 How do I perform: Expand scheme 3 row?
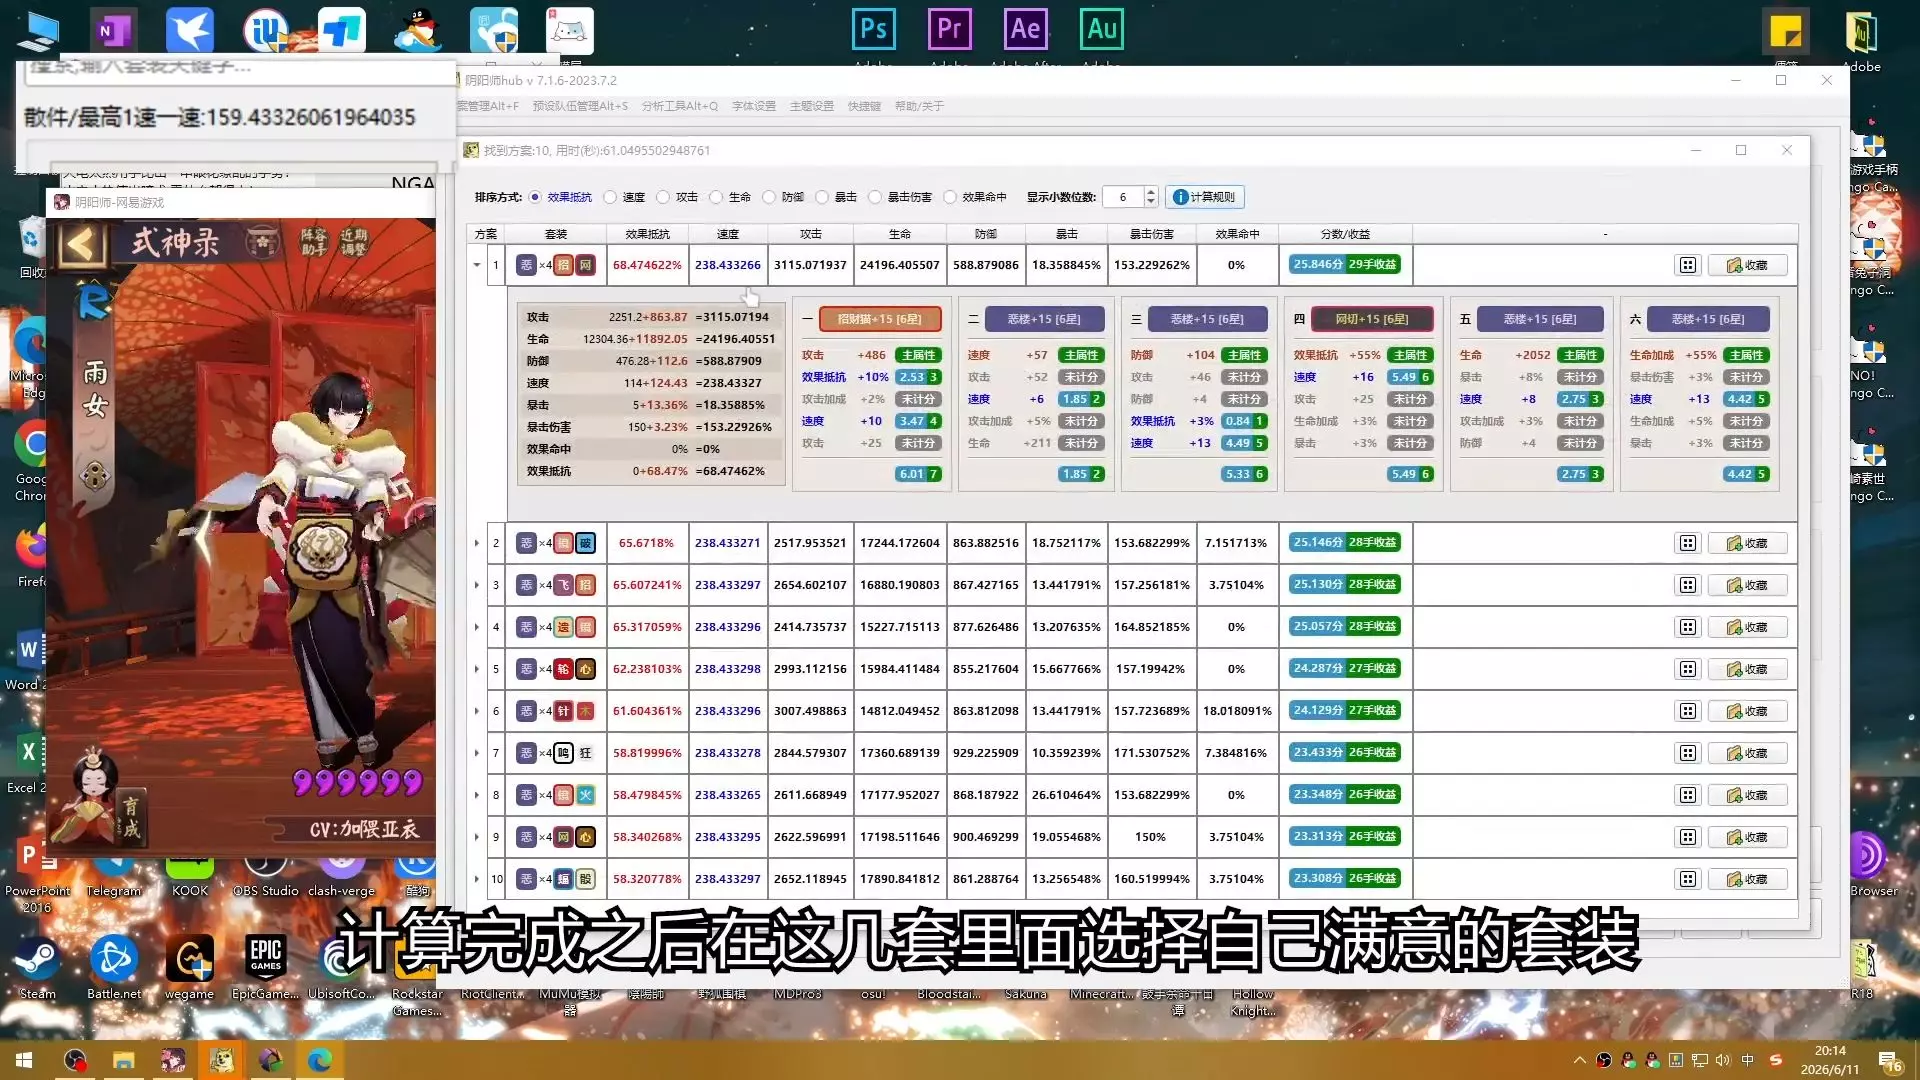point(477,585)
